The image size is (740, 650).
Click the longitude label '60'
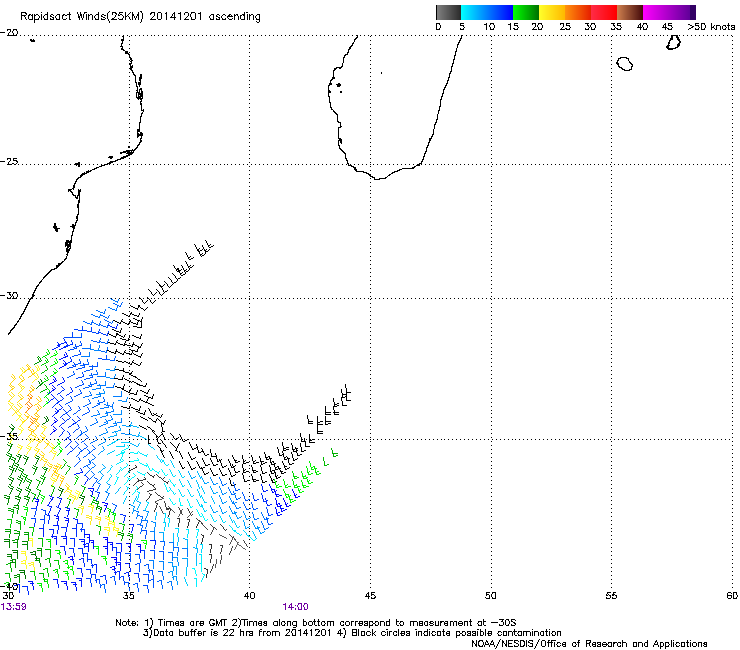click(732, 596)
